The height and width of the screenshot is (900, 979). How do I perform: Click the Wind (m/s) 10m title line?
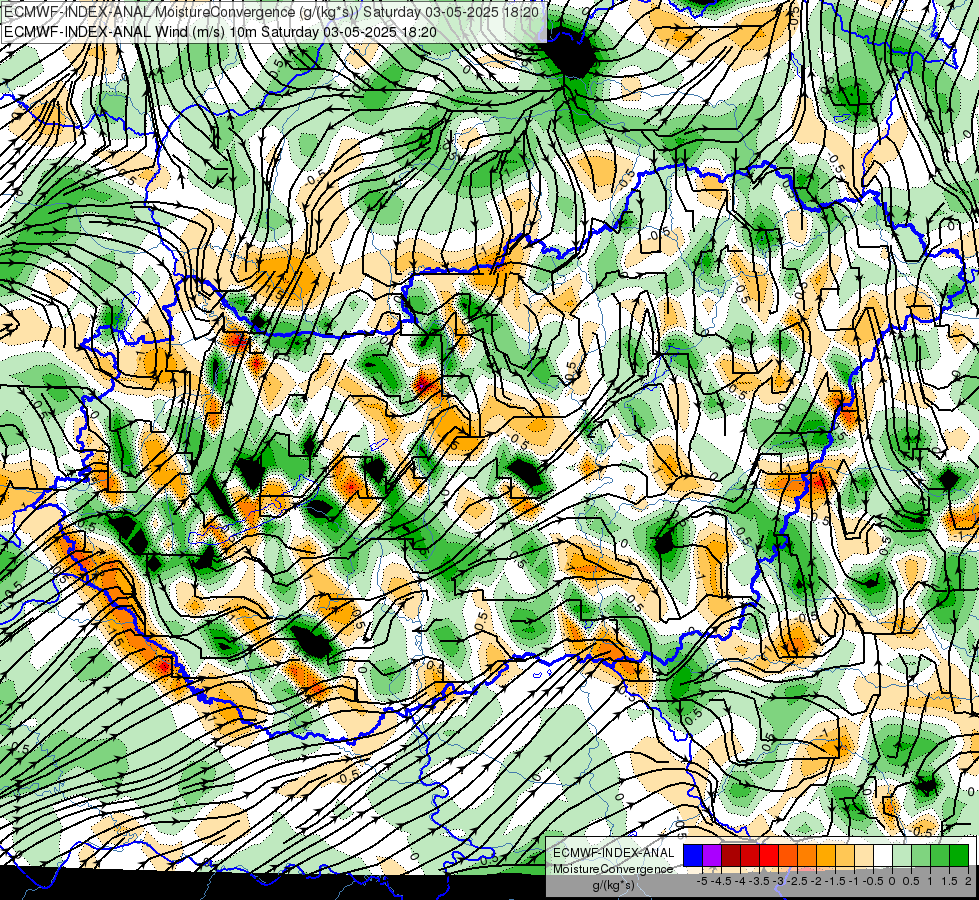tap(220, 31)
